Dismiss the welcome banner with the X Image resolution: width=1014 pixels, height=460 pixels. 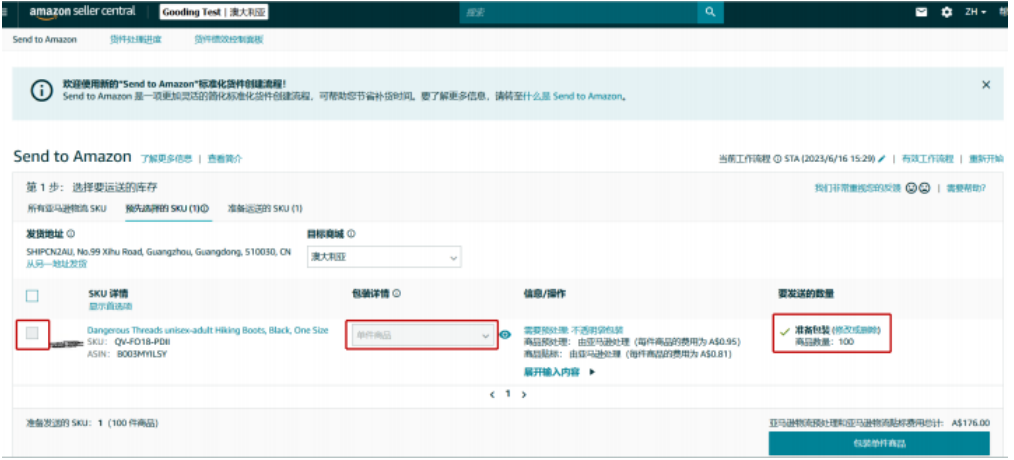986,85
